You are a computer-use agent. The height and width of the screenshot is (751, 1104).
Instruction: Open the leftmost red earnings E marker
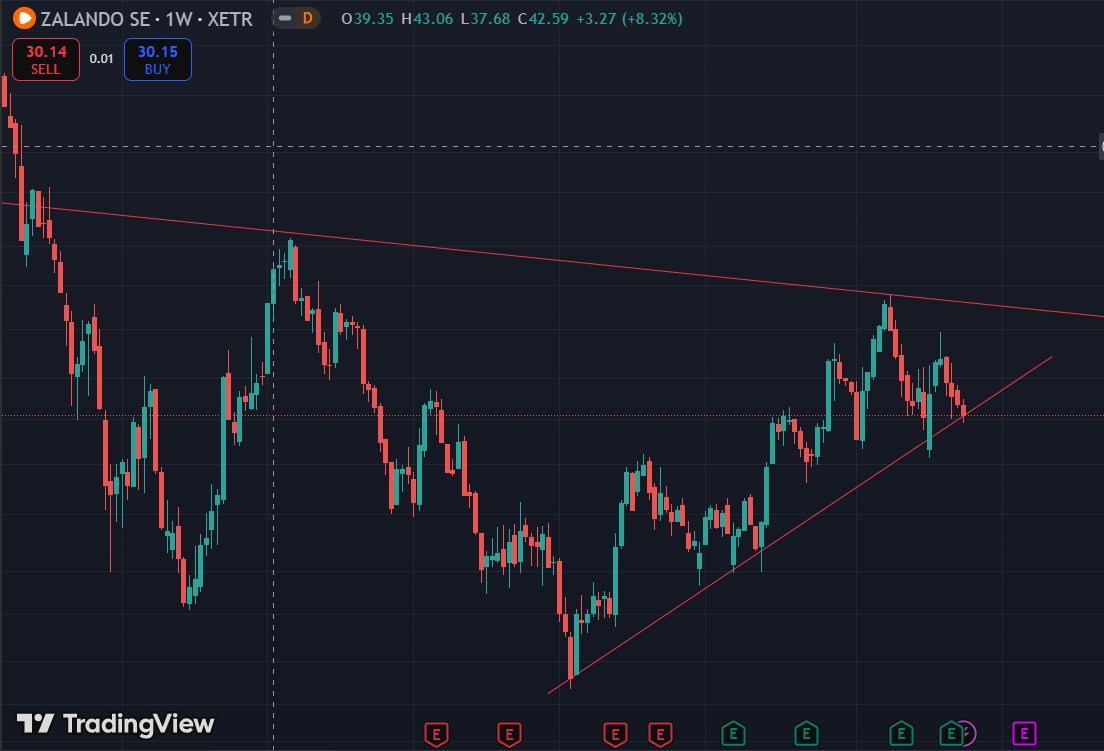coord(437,735)
